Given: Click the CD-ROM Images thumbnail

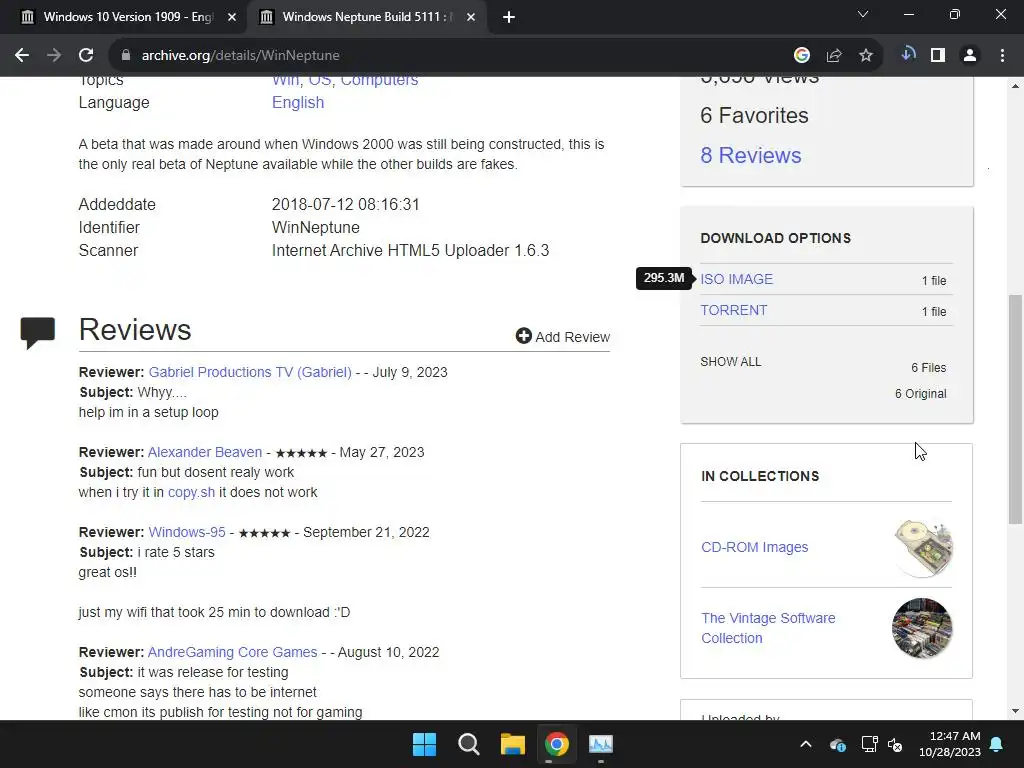Looking at the screenshot, I should coord(923,548).
